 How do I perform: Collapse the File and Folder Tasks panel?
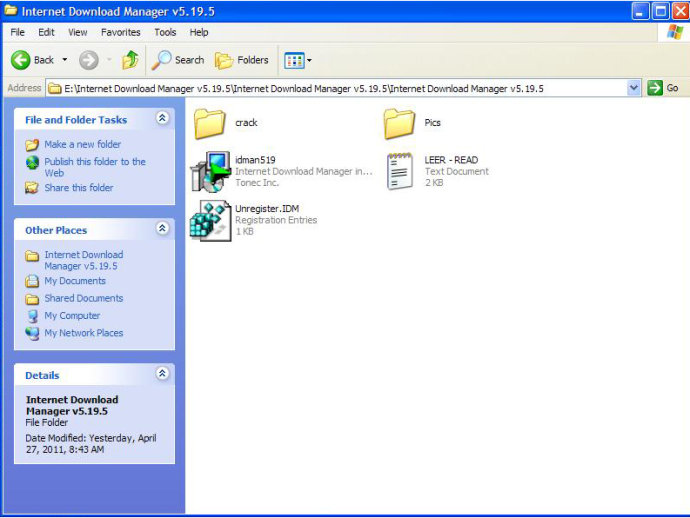[x=162, y=118]
